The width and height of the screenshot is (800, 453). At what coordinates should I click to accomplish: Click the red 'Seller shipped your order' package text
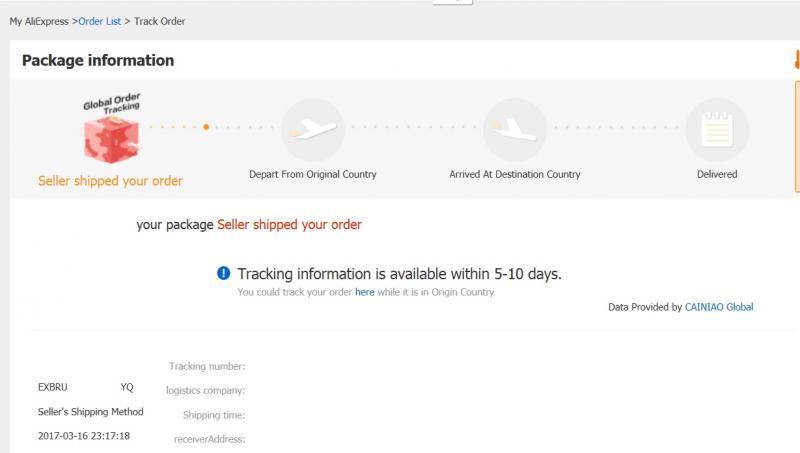(x=289, y=225)
